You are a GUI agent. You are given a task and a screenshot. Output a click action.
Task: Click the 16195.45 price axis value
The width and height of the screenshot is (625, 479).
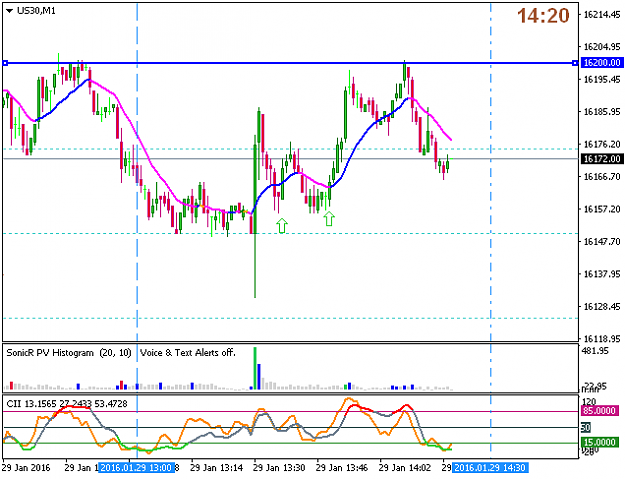tap(602, 80)
